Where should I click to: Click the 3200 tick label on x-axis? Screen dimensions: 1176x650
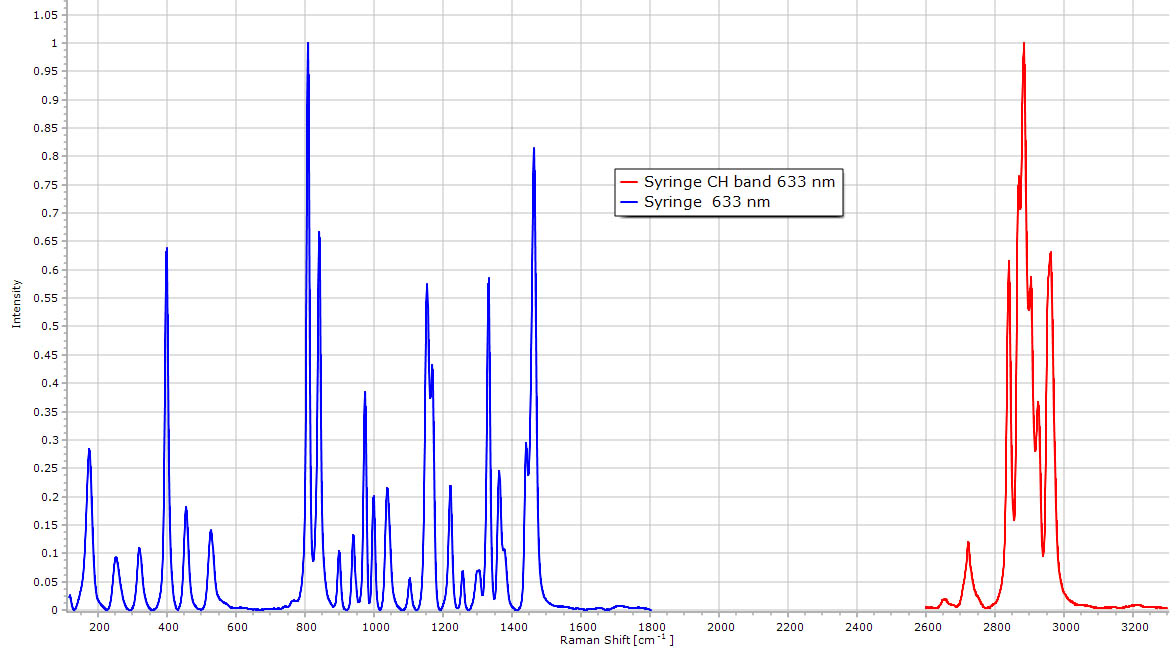click(x=1134, y=627)
